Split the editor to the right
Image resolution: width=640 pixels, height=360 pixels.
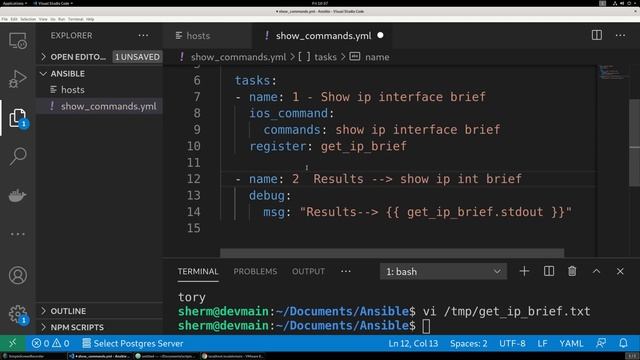point(597,35)
